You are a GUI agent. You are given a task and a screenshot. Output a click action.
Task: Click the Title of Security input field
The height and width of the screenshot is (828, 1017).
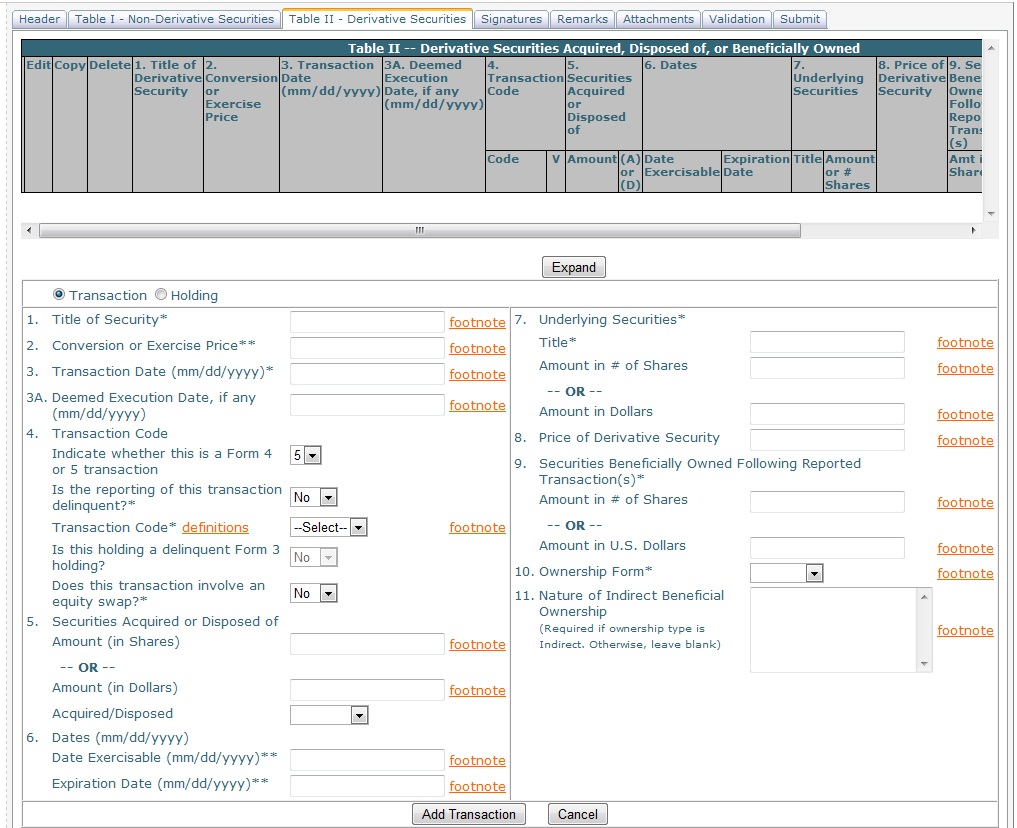pos(367,321)
